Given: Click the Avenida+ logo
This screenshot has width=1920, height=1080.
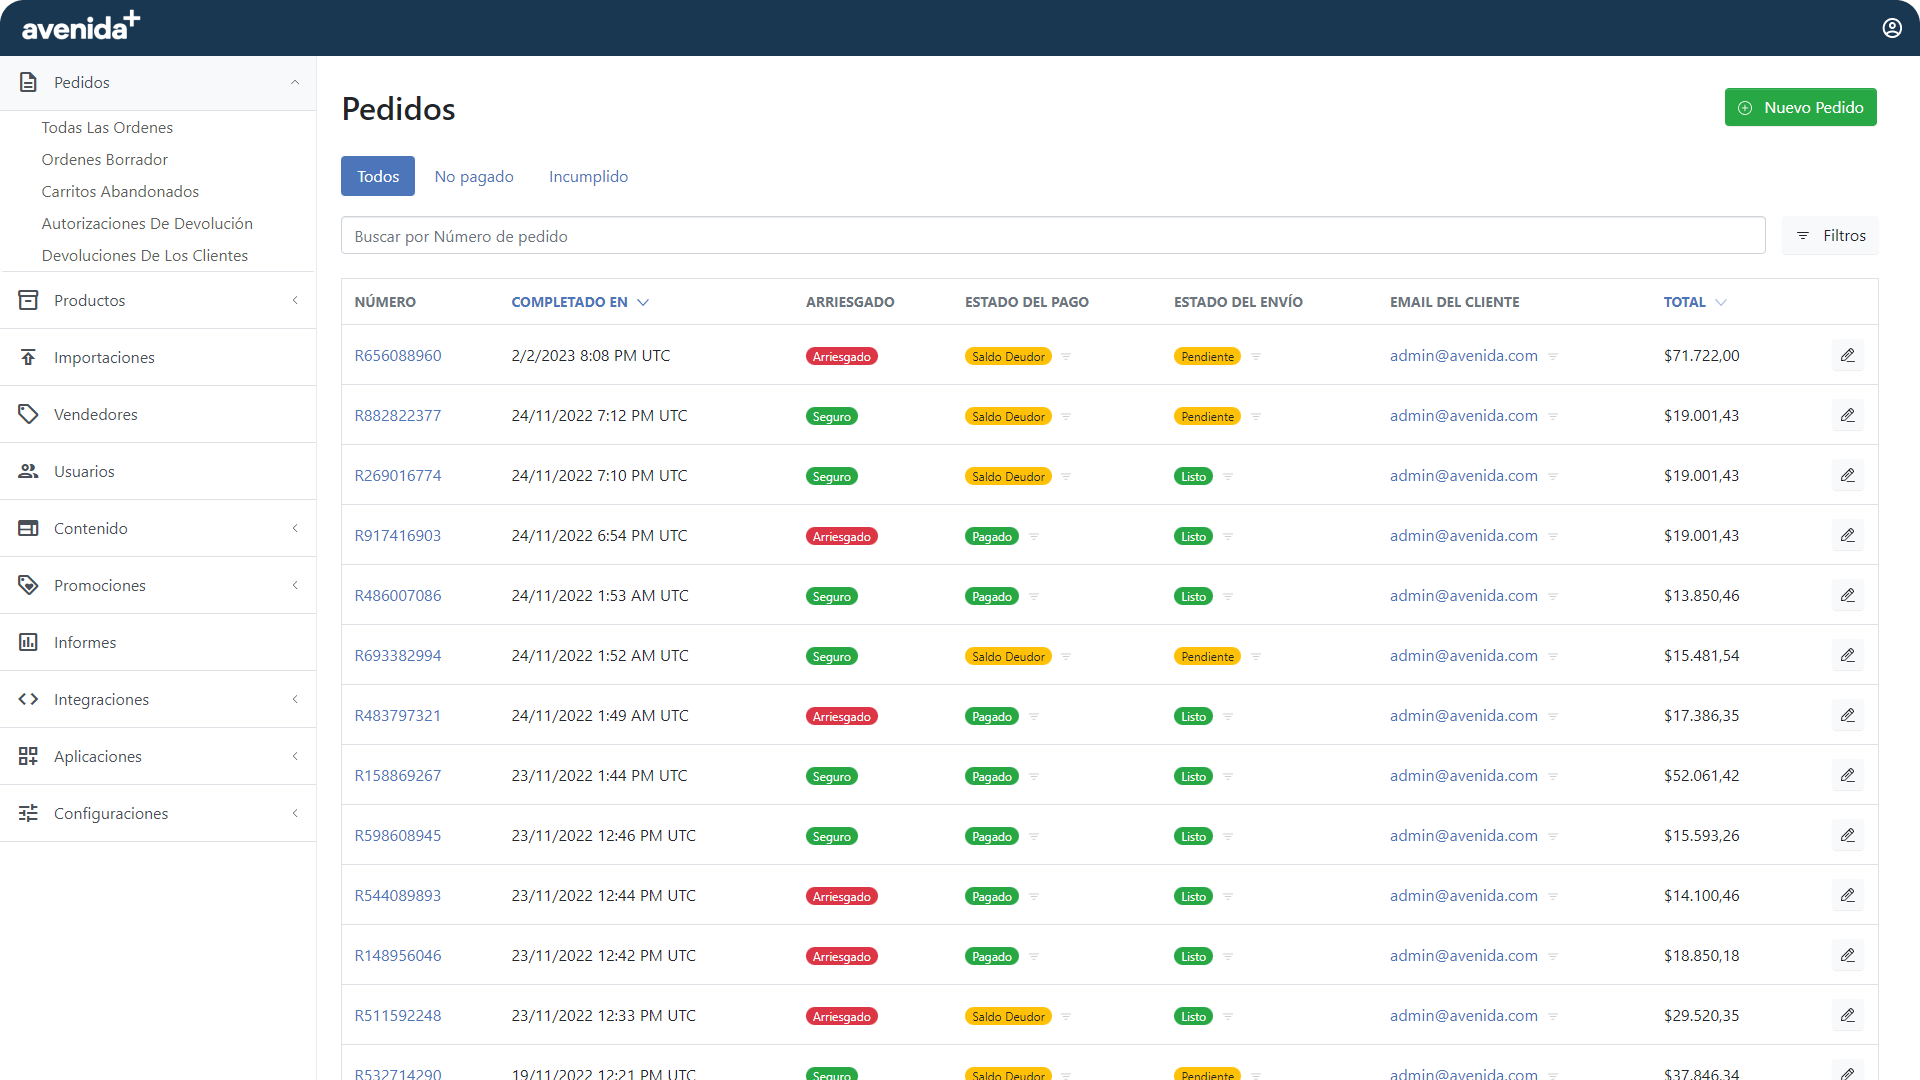Looking at the screenshot, I should coord(81,27).
